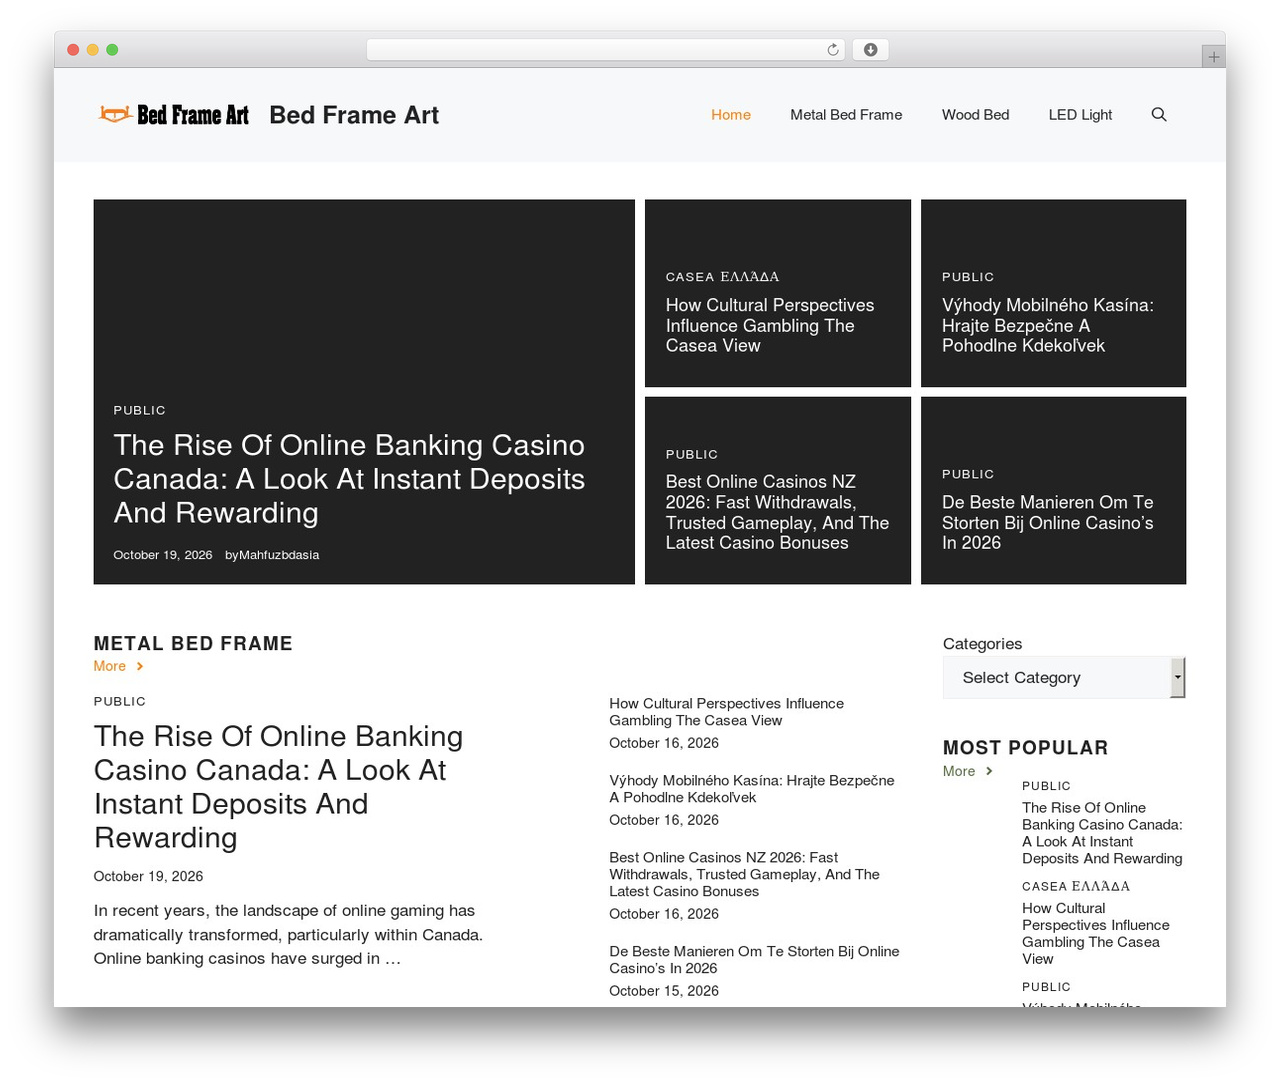Click author link Mahfuzbdasia
Image resolution: width=1280 pixels, height=1084 pixels.
279,555
